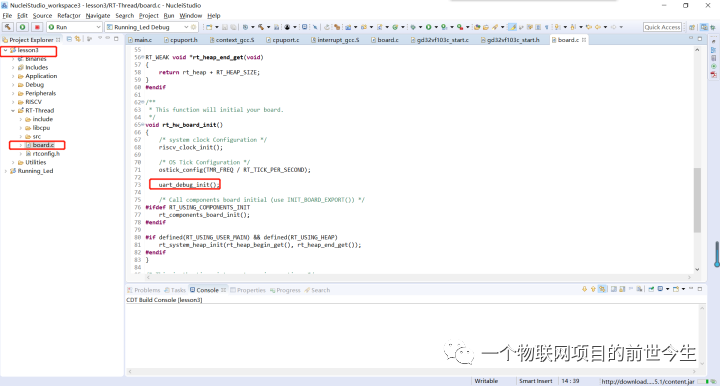Open Project Explorer view menu triangle
720x386 pixels.
tap(100, 39)
